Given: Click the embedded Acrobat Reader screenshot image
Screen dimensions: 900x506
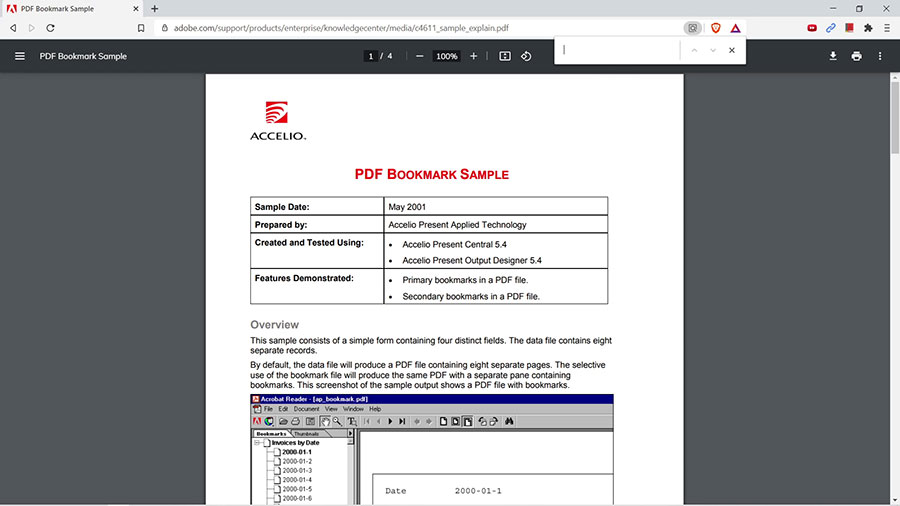Looking at the screenshot, I should (x=432, y=450).
